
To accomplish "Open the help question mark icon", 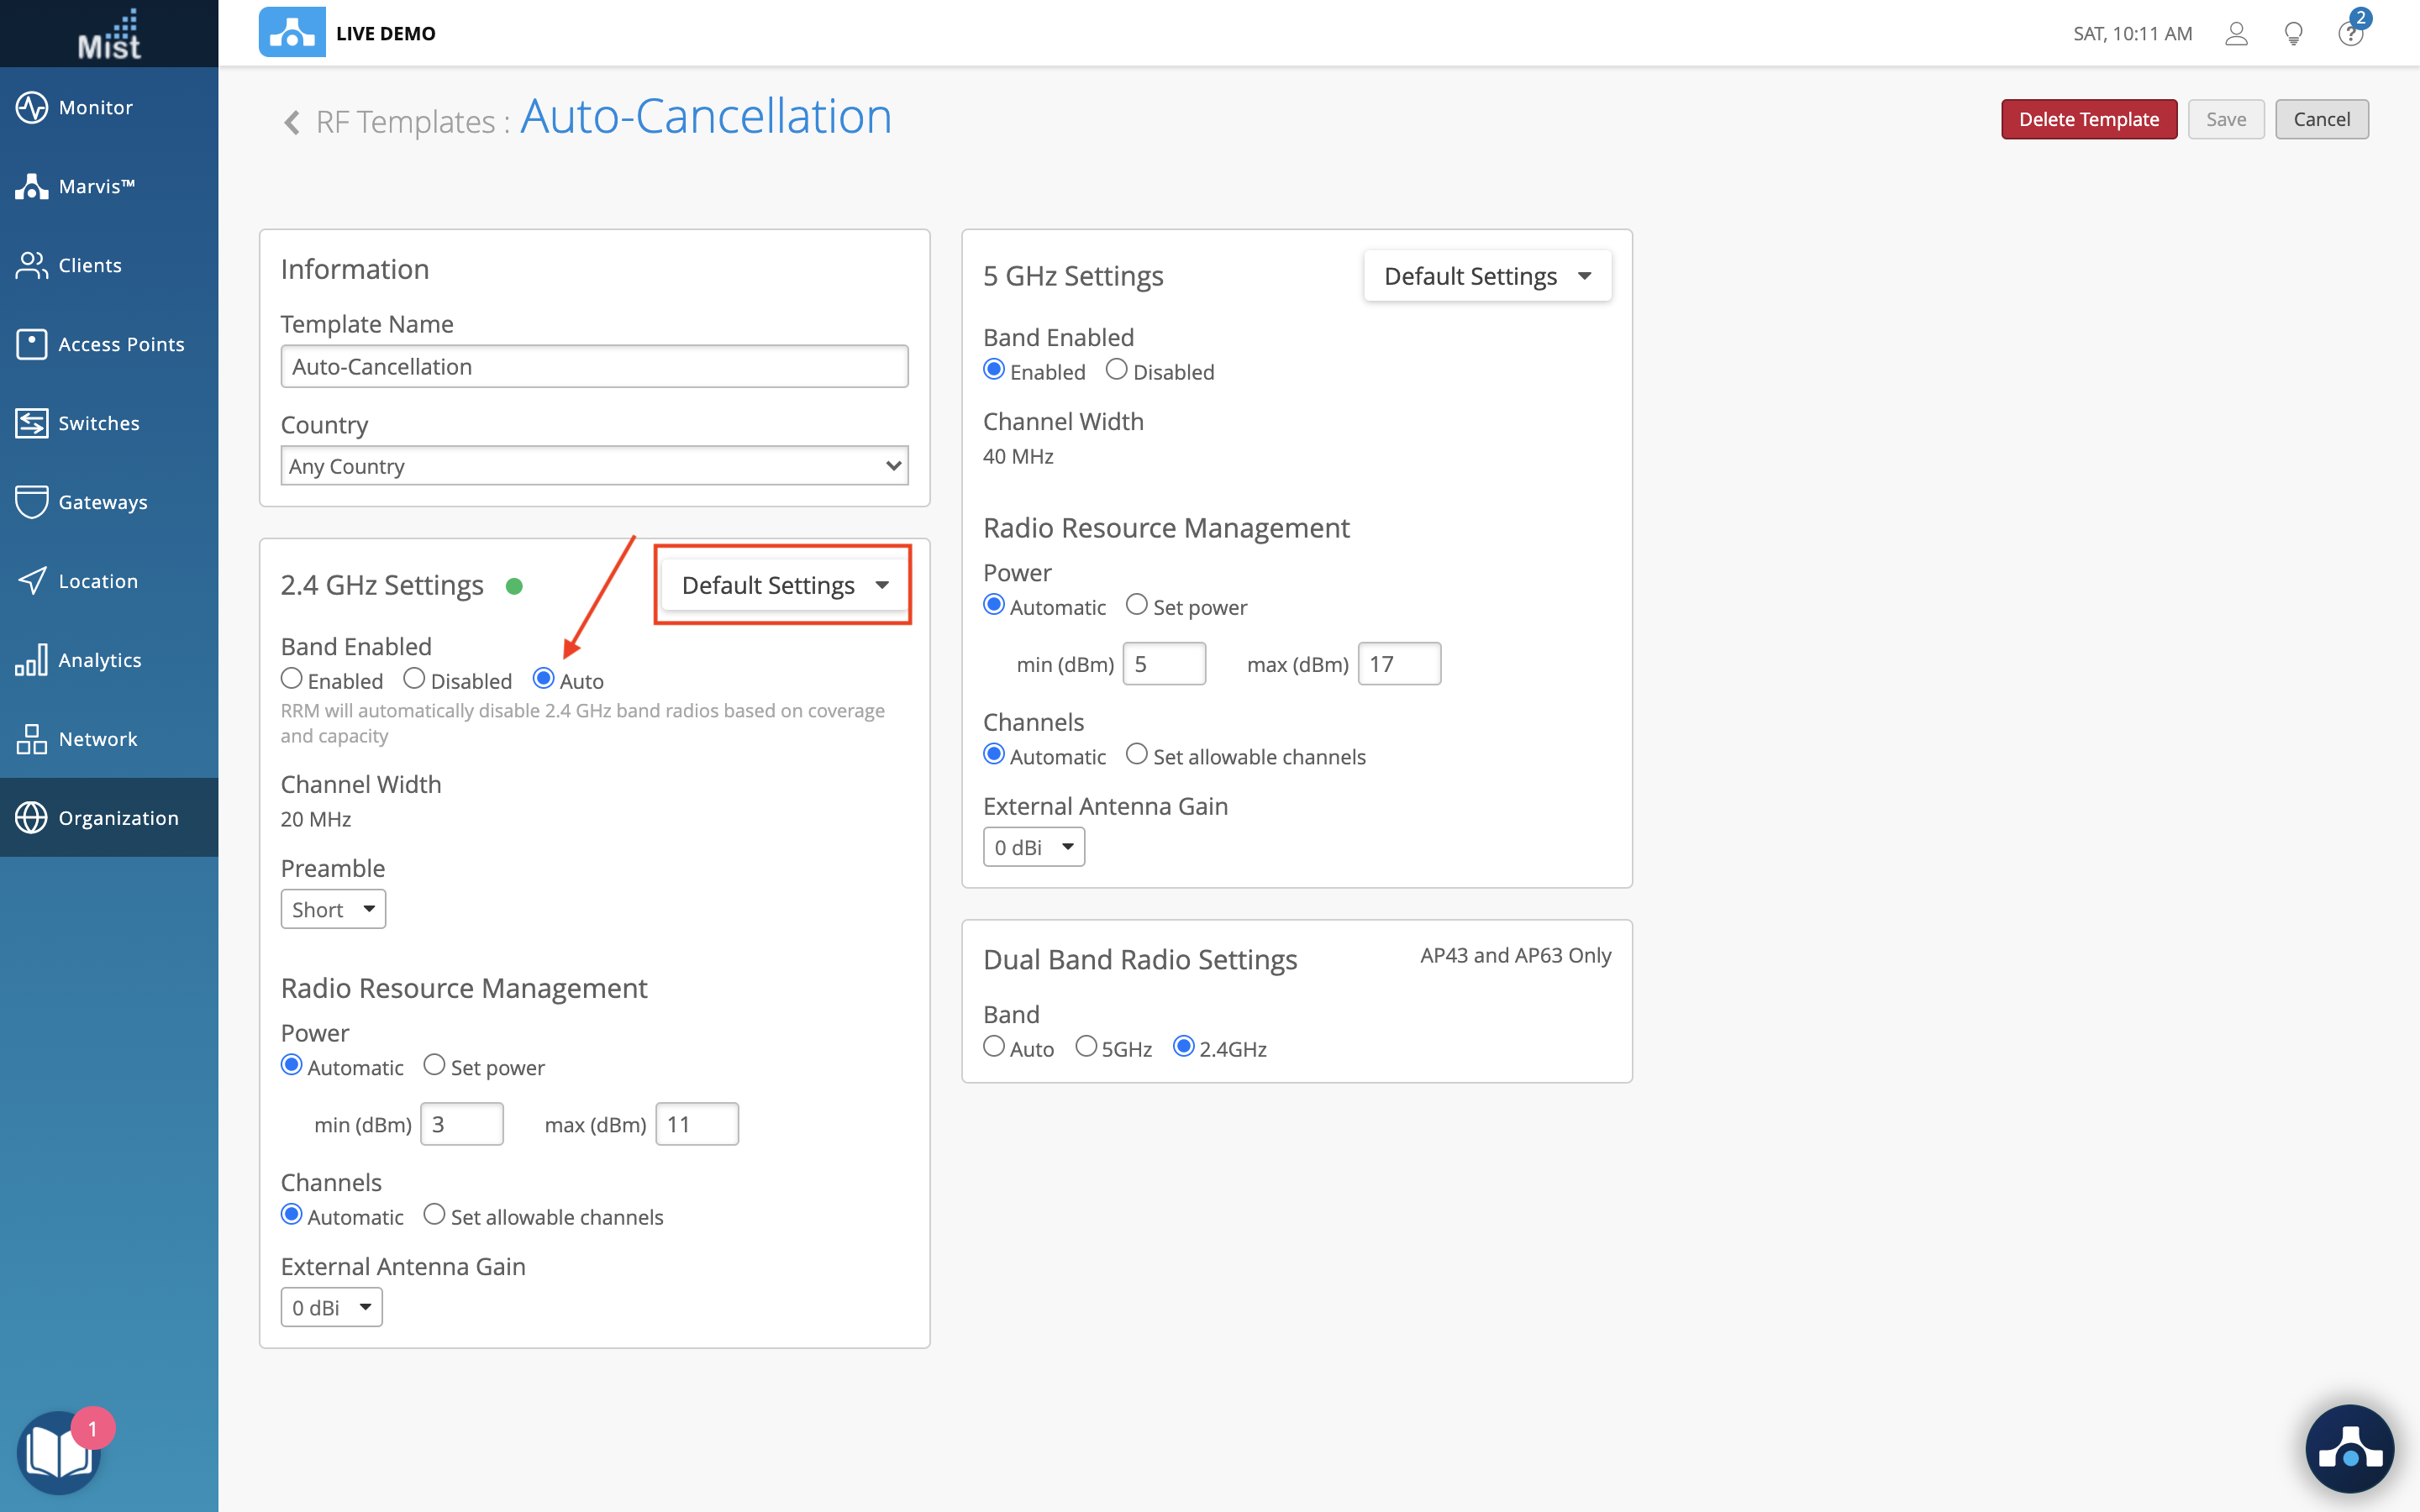I will [x=2350, y=34].
